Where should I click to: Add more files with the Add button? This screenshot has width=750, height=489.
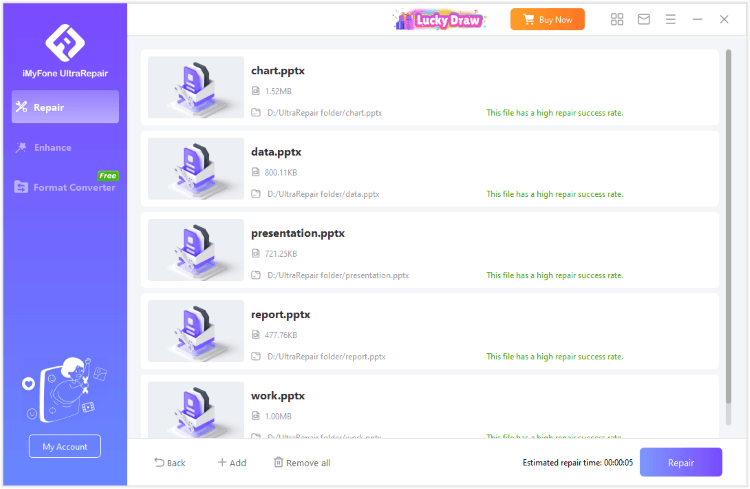(232, 463)
